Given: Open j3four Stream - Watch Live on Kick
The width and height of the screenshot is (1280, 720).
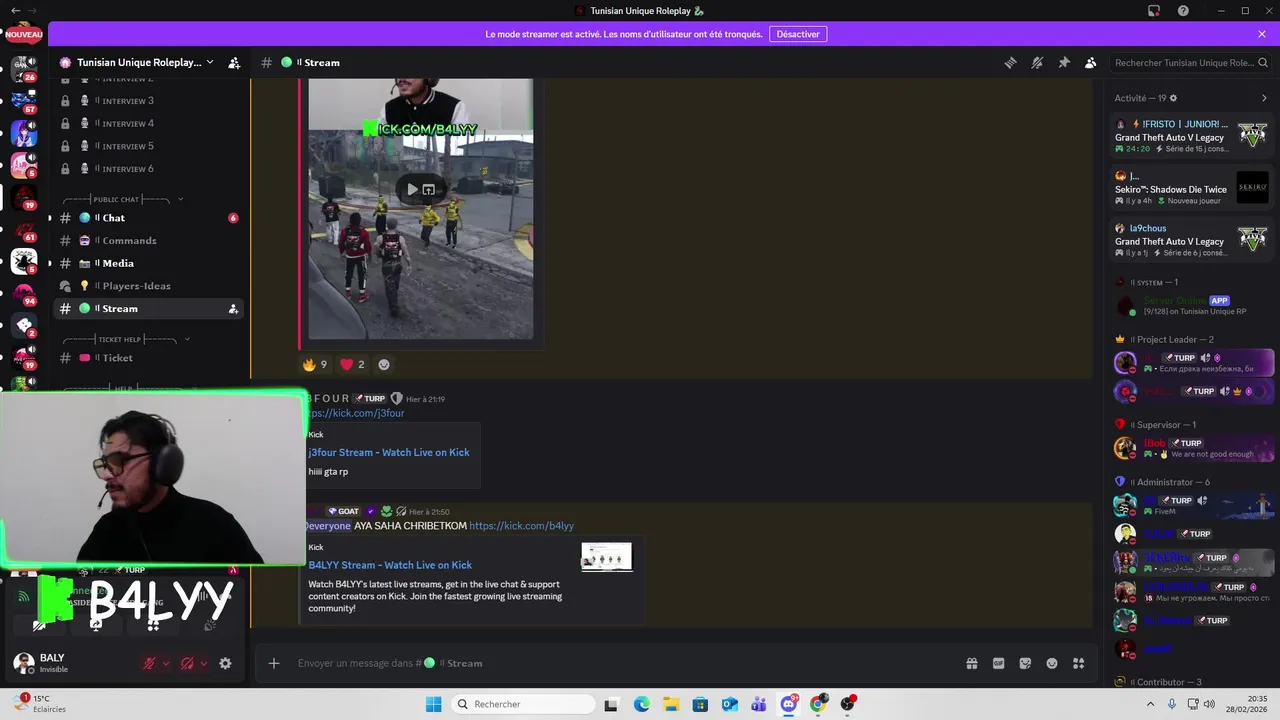Looking at the screenshot, I should point(389,452).
